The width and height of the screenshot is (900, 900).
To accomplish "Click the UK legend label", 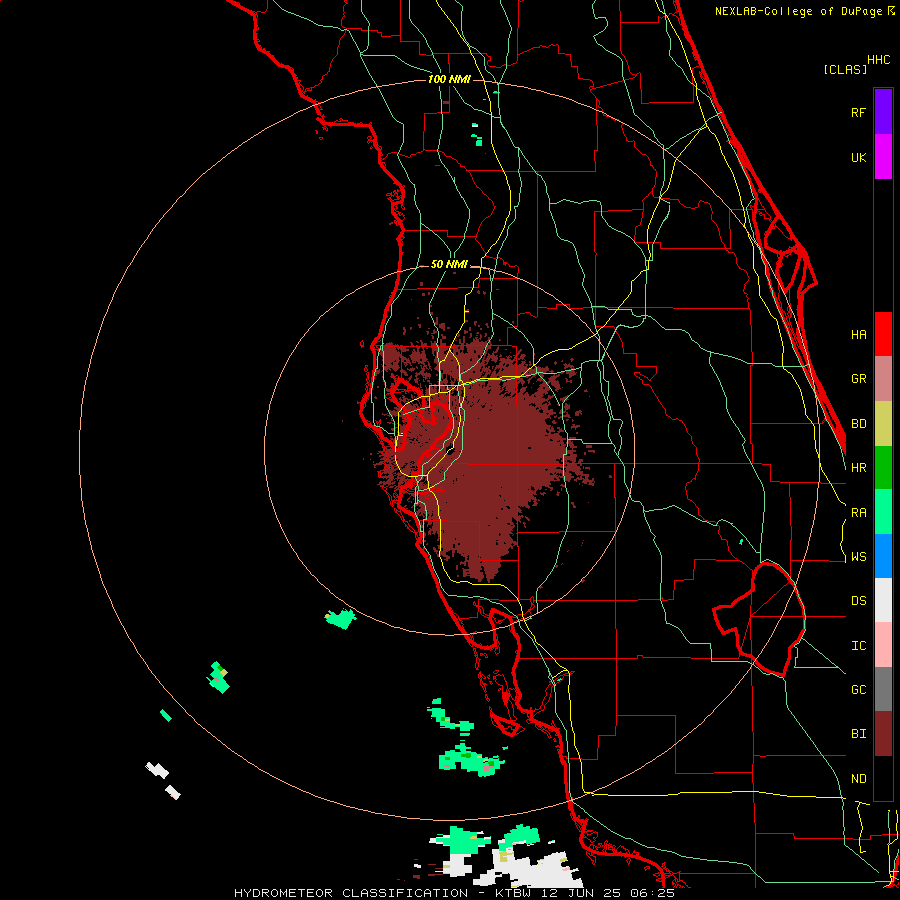I will (x=858, y=157).
